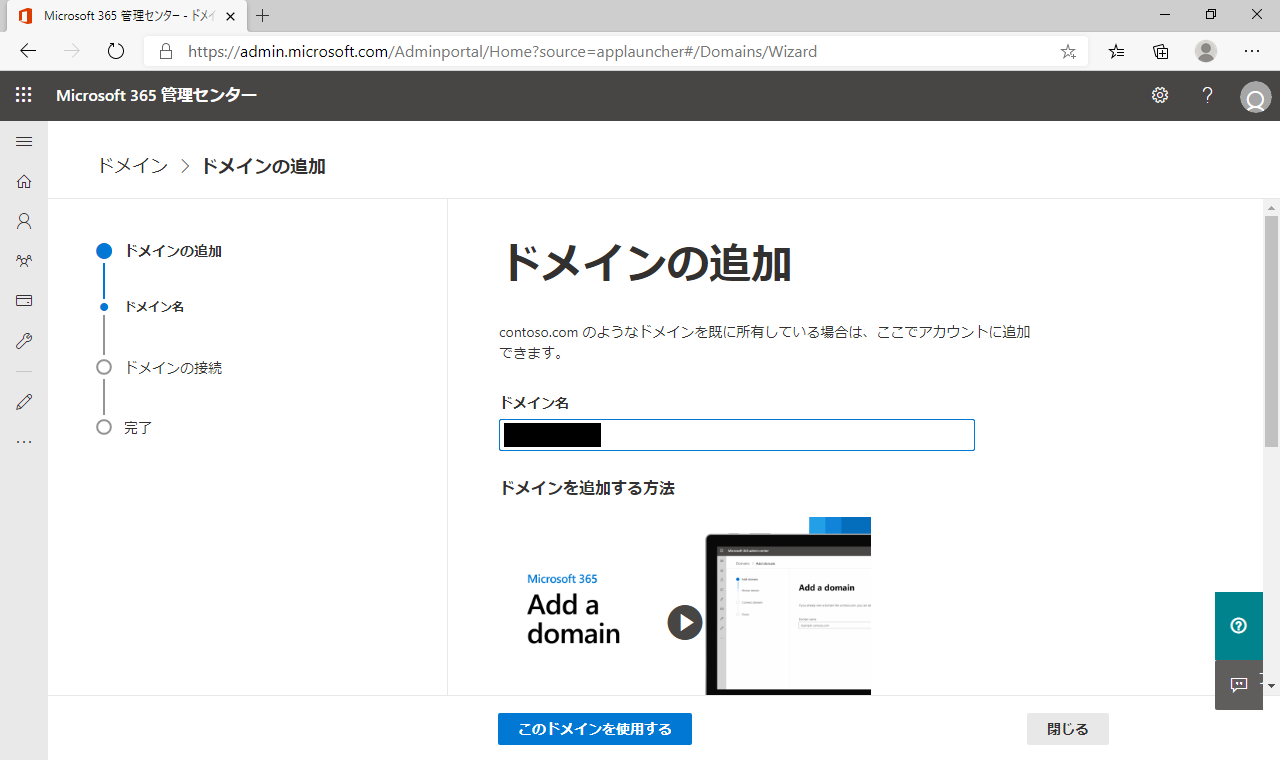View site info via the lock icon

coord(166,51)
